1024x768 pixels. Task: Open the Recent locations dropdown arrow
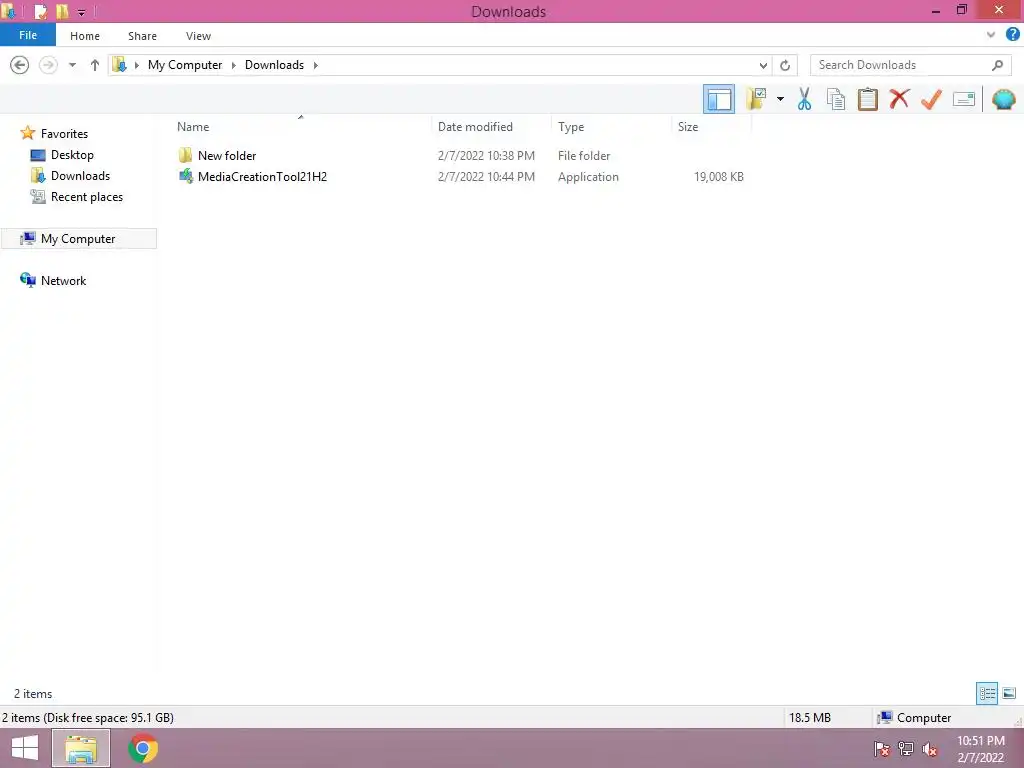72,65
